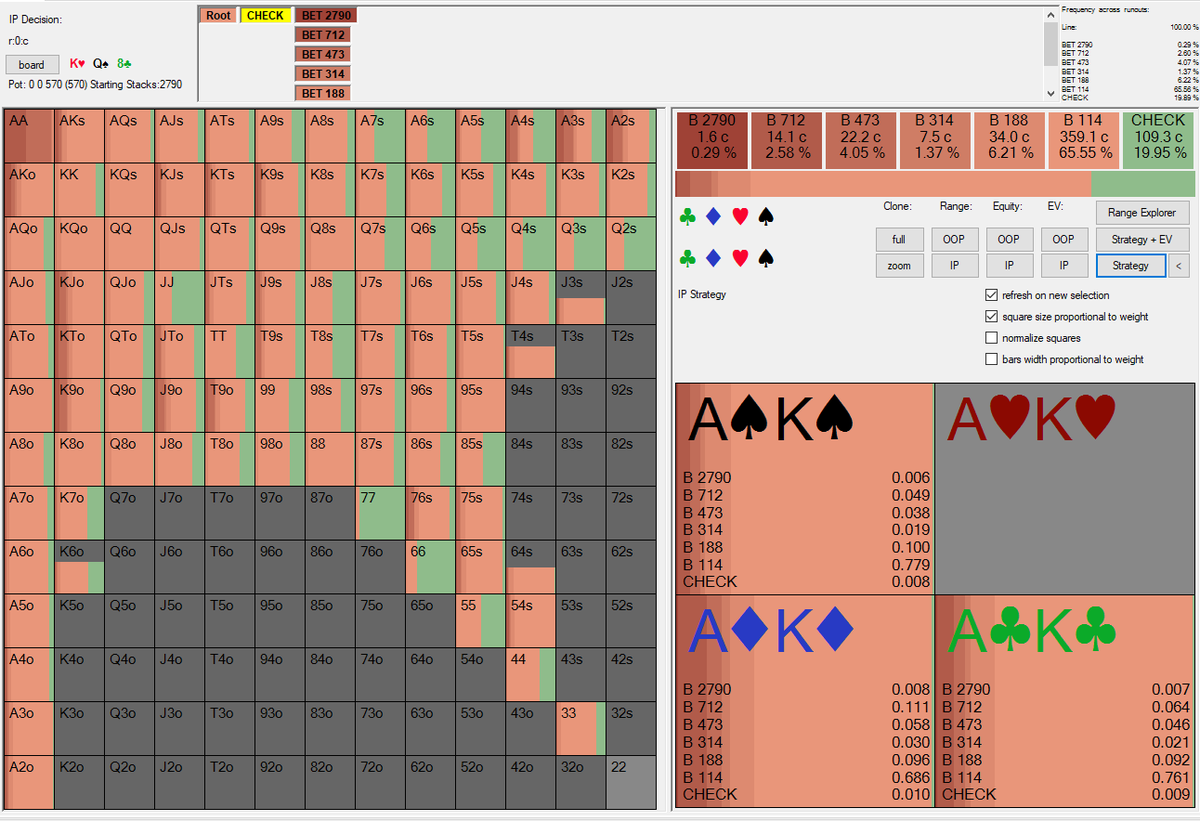Image resolution: width=1200 pixels, height=821 pixels.
Task: Show OOP equity
Action: pyautogui.click(x=1009, y=239)
